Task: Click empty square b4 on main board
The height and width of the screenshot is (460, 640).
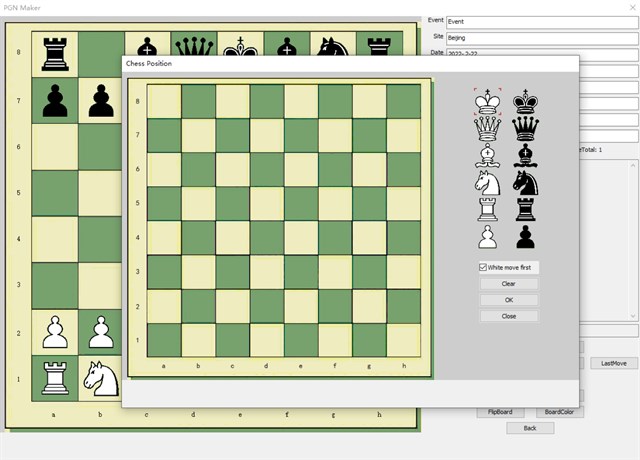Action: pos(101,239)
